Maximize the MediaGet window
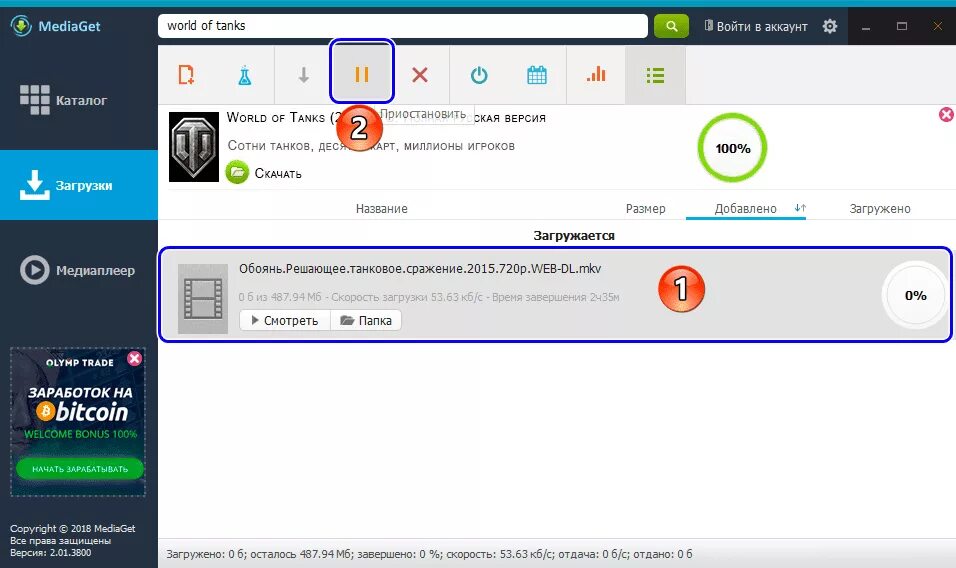The image size is (956, 568). click(902, 26)
